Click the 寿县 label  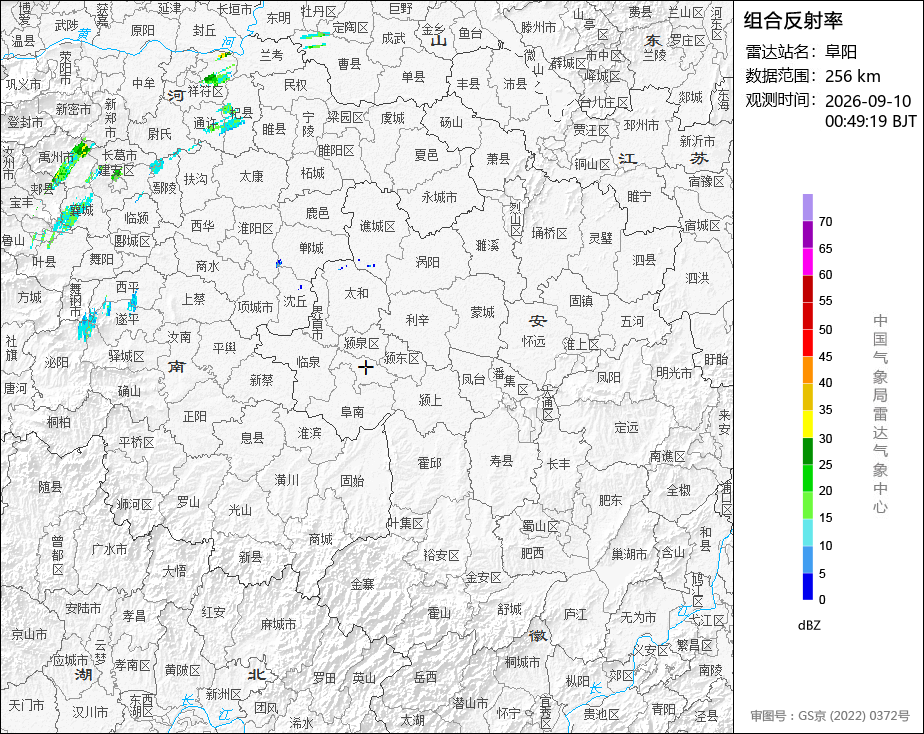pos(501,461)
